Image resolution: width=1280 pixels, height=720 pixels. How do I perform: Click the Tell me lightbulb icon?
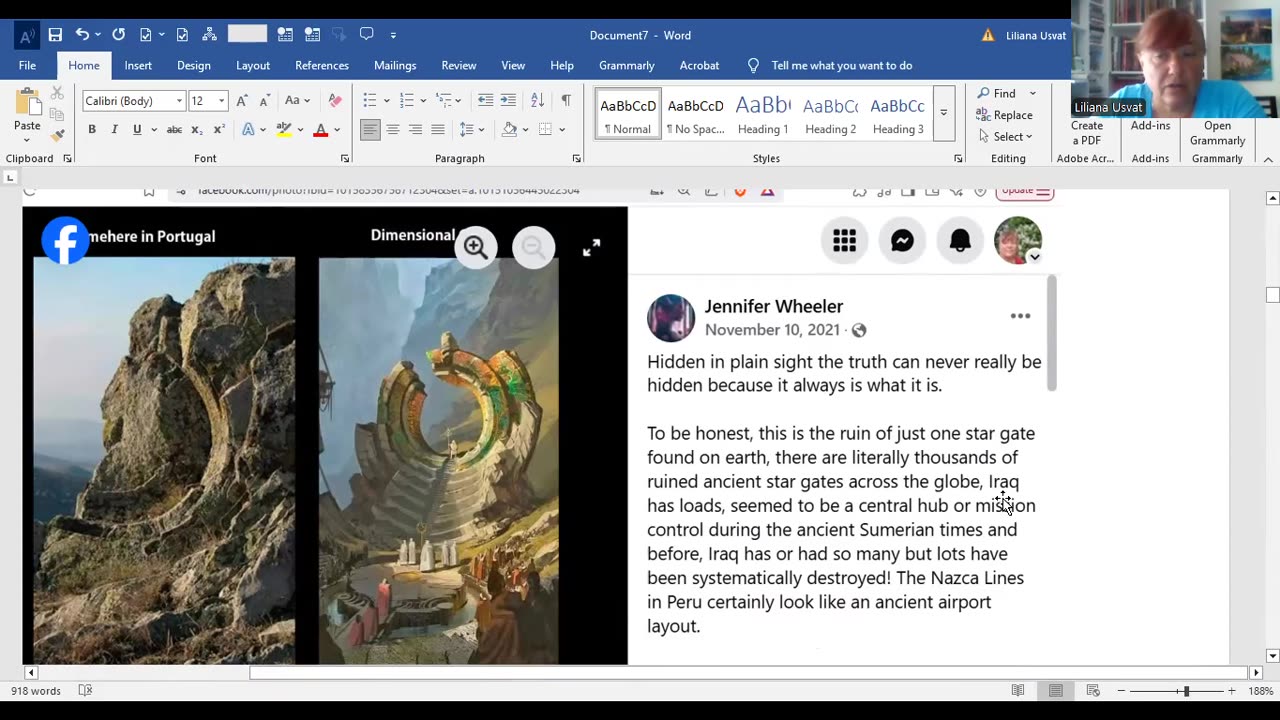[x=754, y=65]
